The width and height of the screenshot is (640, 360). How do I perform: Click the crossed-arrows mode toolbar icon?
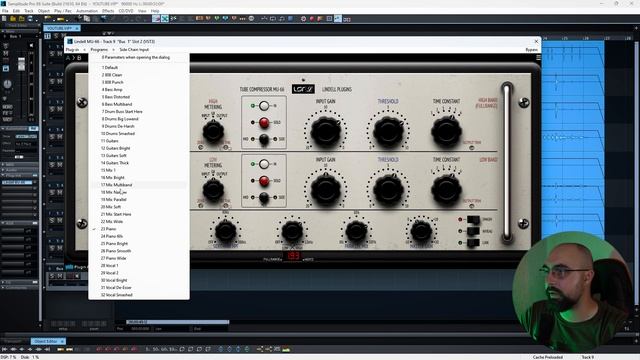[x=164, y=19]
